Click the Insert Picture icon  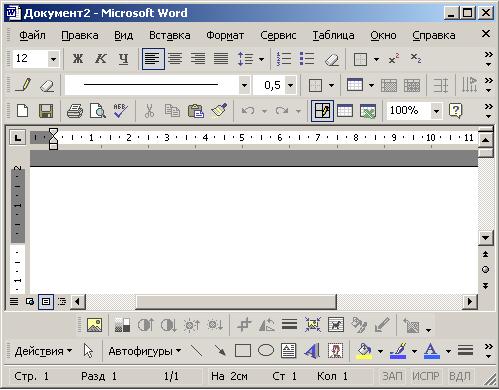coord(94,325)
